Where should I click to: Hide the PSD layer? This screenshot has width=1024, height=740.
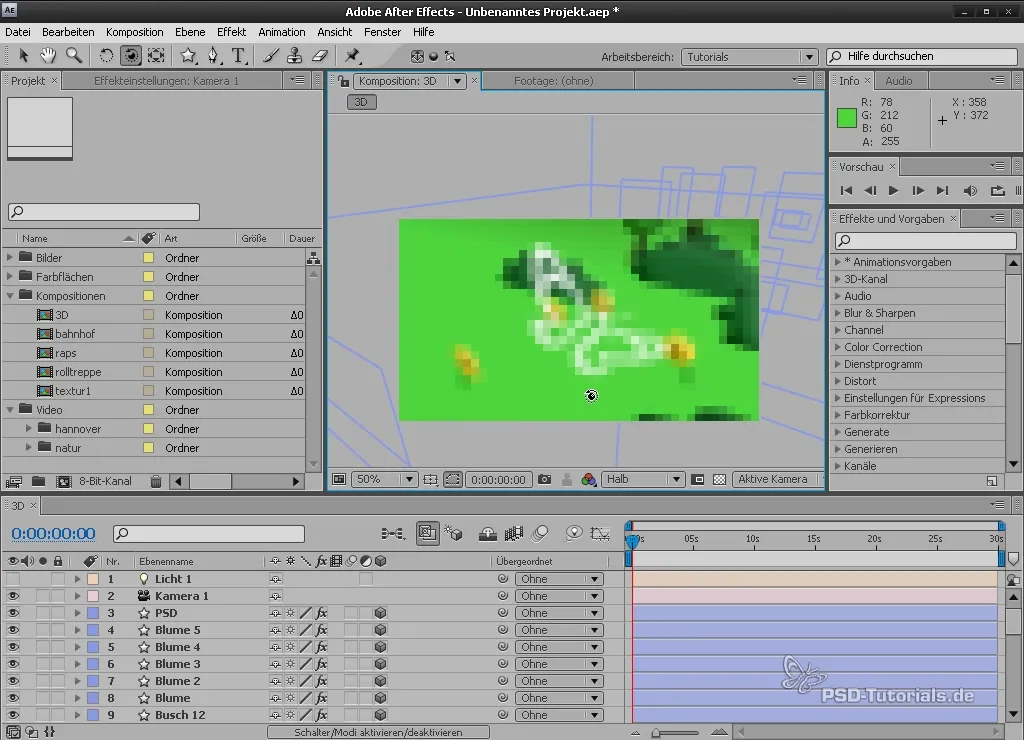[x=12, y=613]
